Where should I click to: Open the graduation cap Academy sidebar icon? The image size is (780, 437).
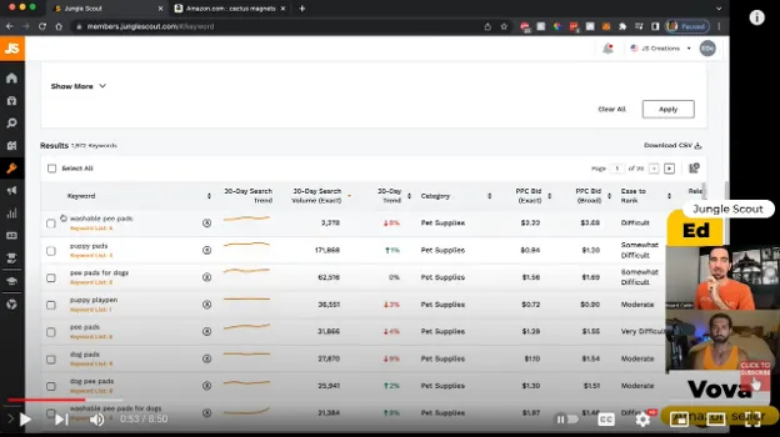click(x=12, y=281)
